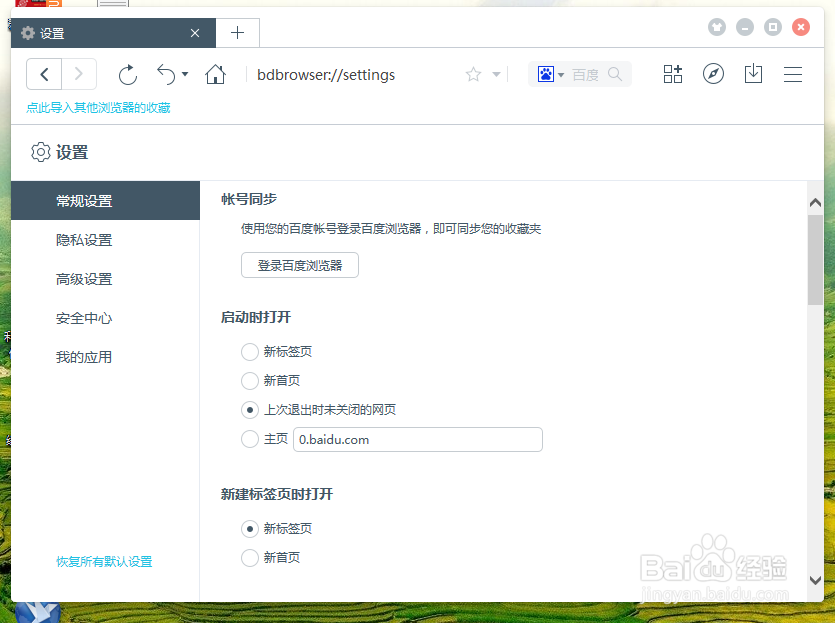Maximize the browser window
Screen dimensions: 835x623
[x=773, y=27]
